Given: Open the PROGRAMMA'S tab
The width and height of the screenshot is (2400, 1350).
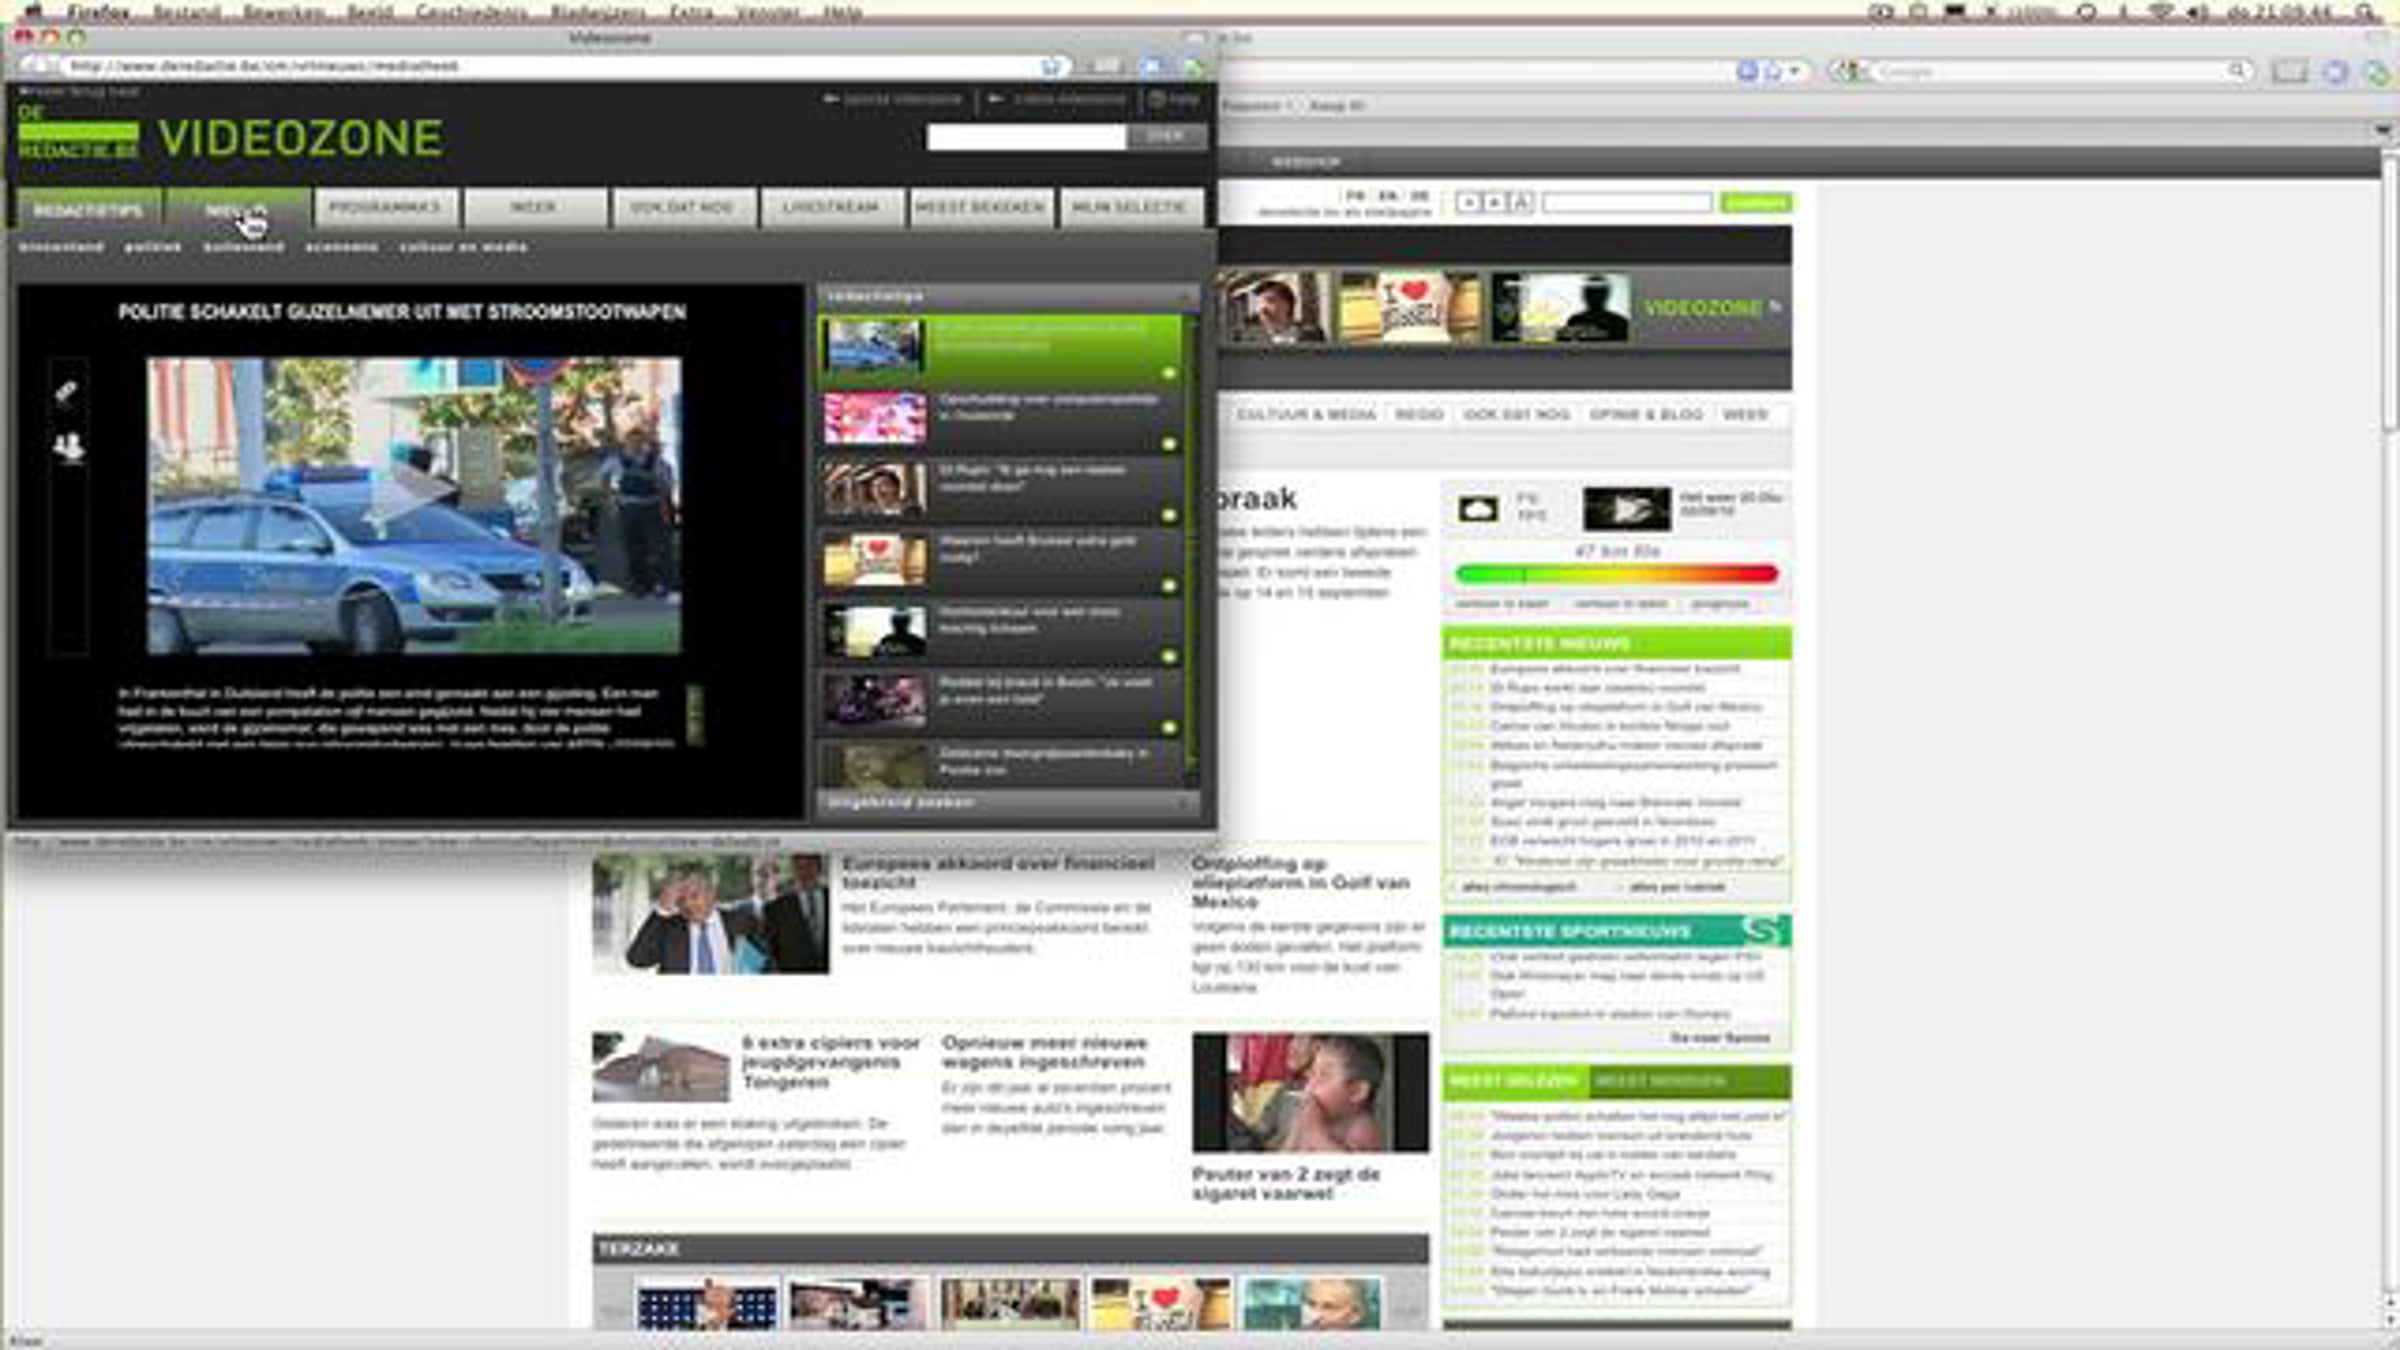Looking at the screenshot, I should pos(385,208).
